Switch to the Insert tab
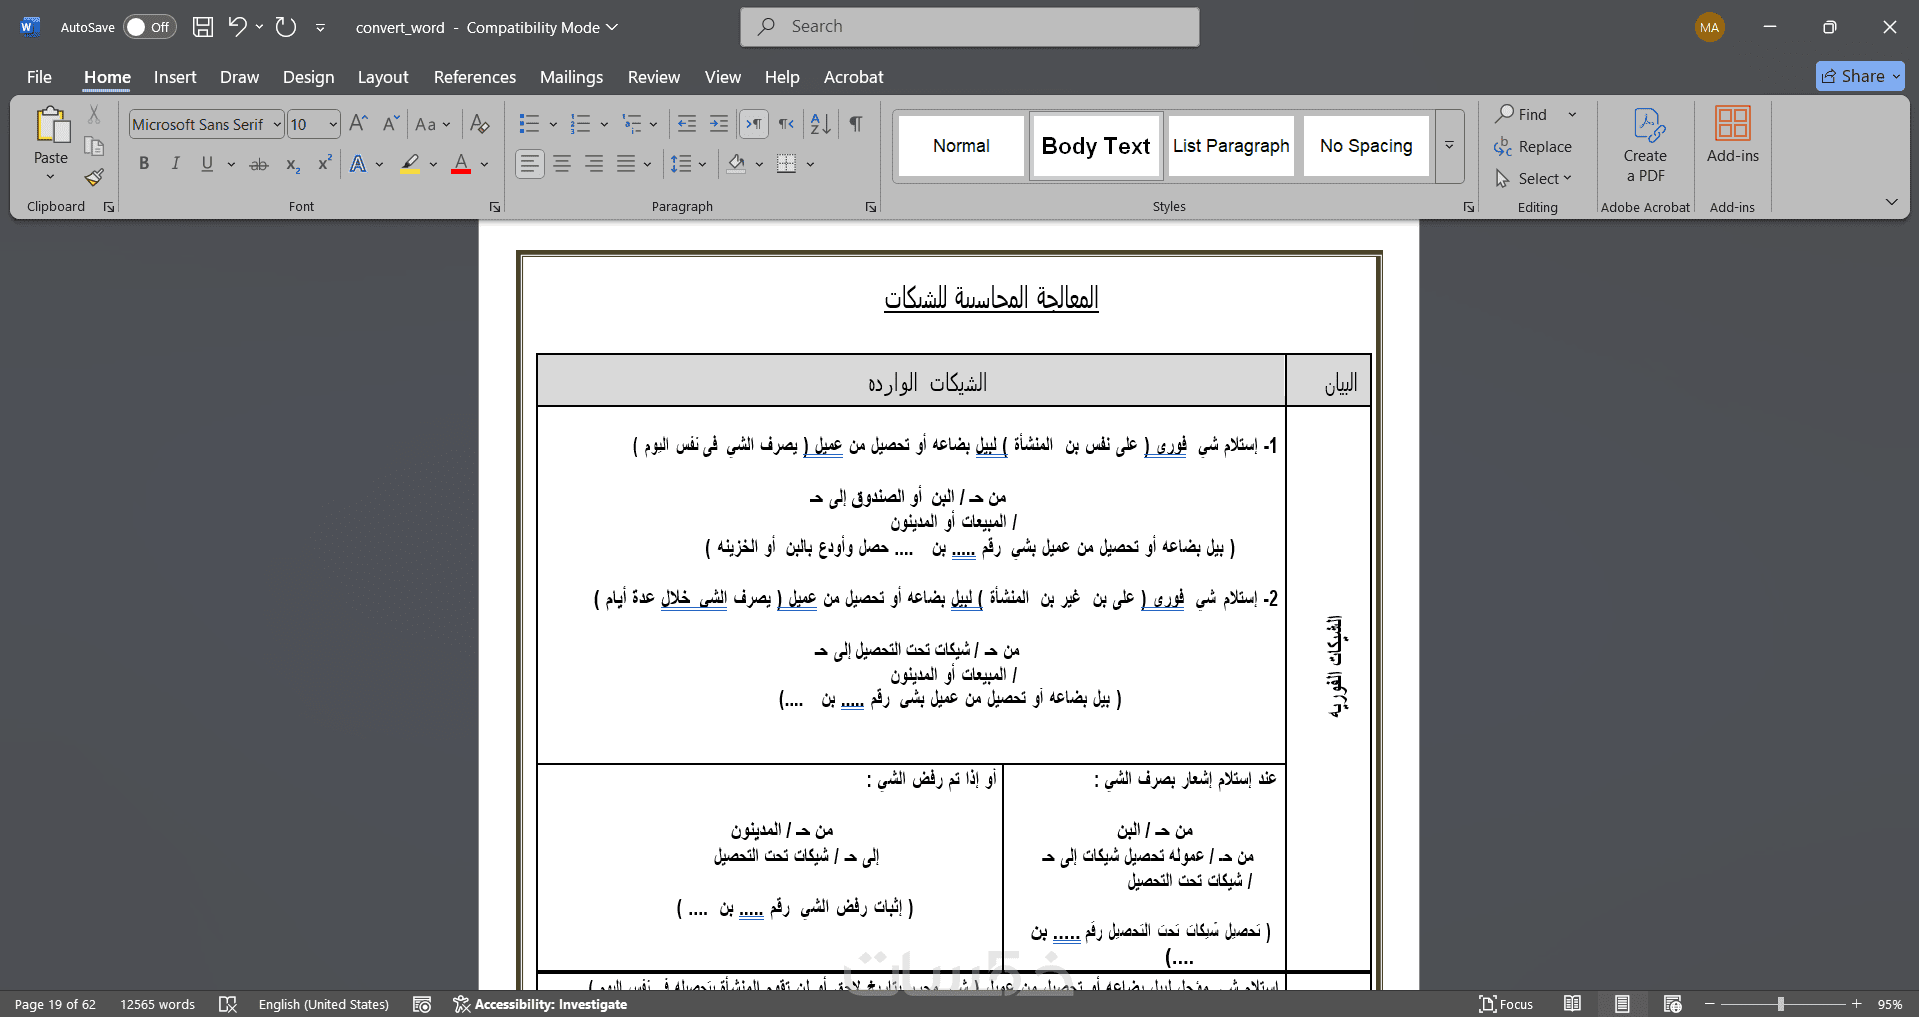Screen dimensions: 1919x1017 coord(175,77)
